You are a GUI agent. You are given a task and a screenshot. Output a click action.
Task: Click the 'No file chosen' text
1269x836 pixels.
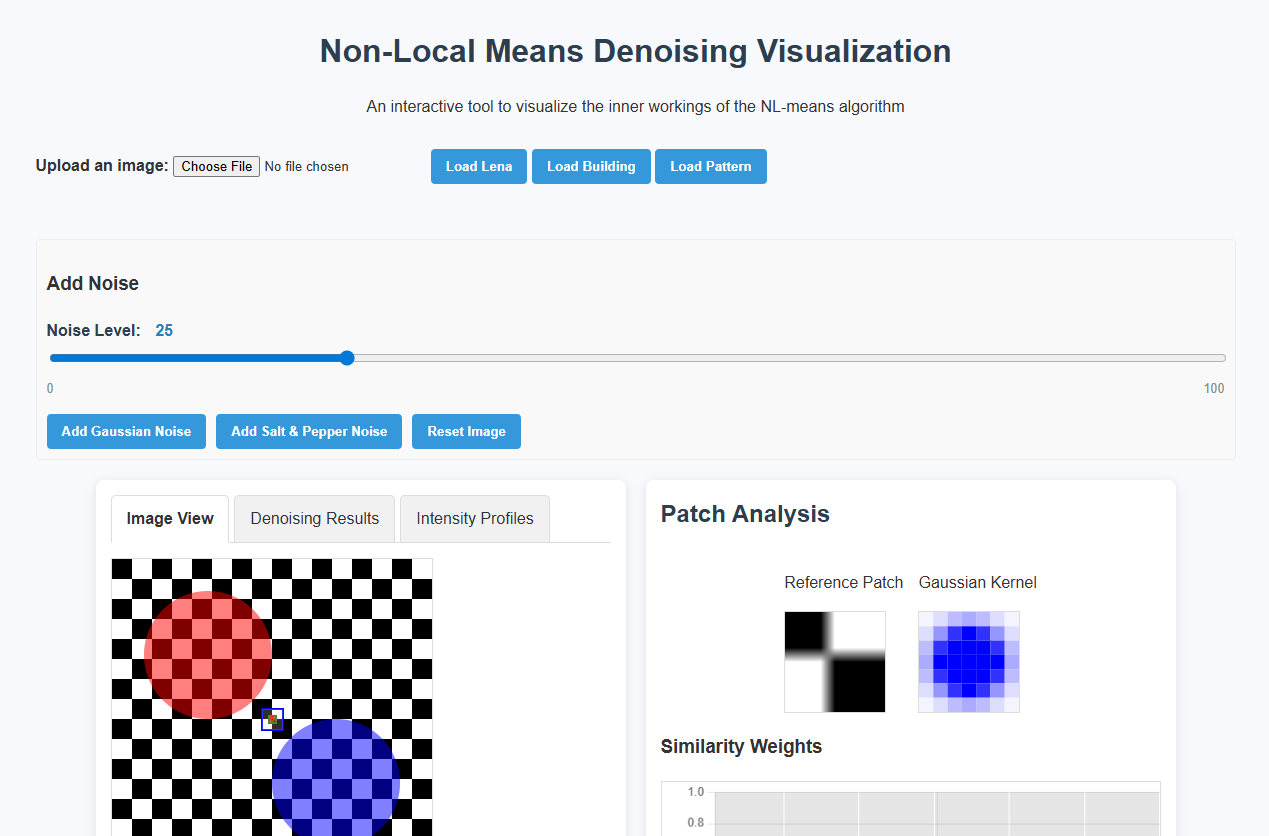pos(306,166)
